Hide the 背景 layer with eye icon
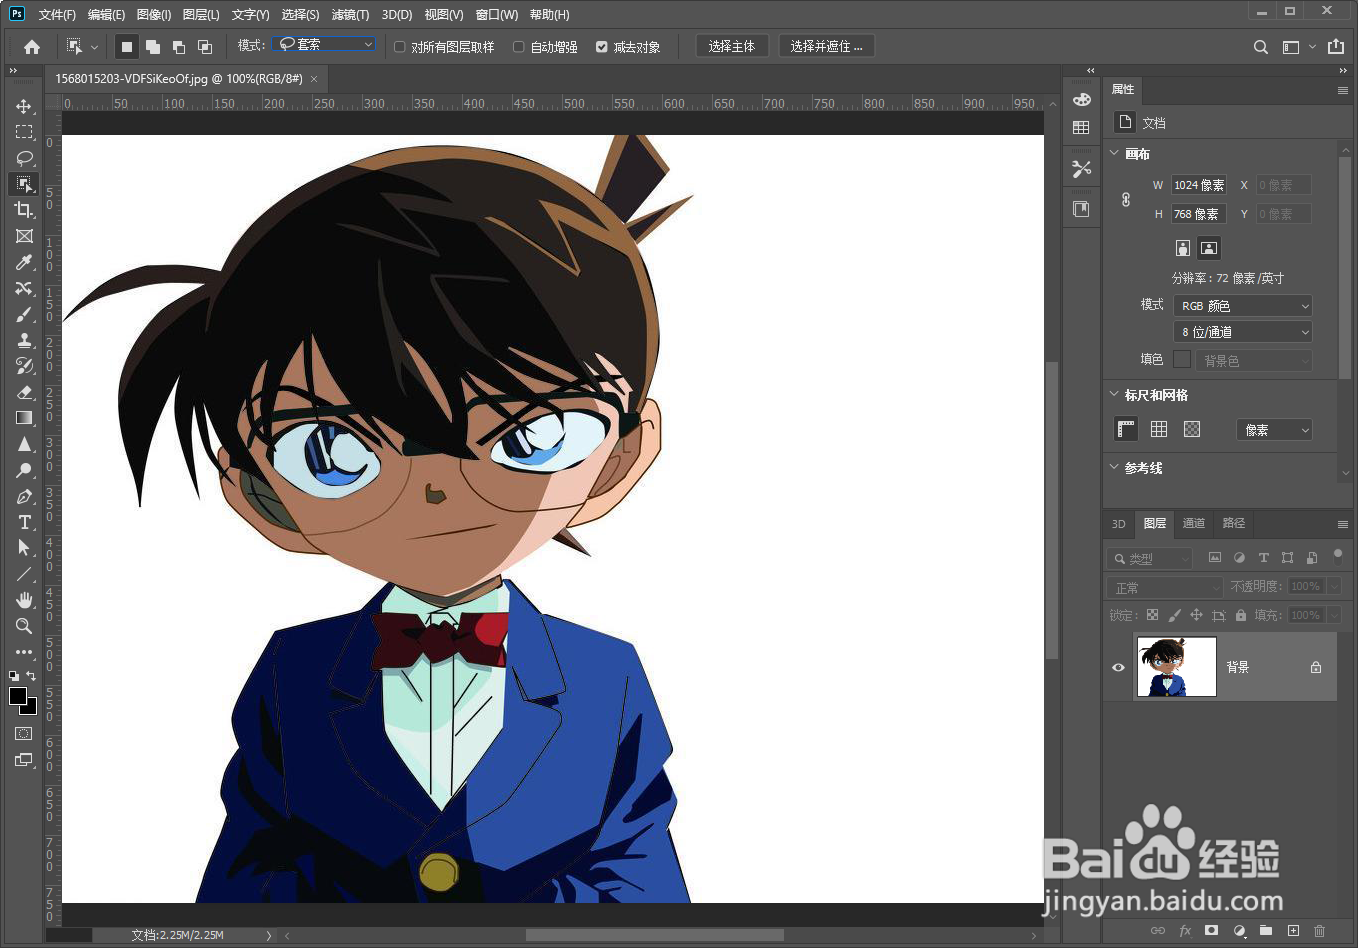The image size is (1358, 948). [1119, 667]
